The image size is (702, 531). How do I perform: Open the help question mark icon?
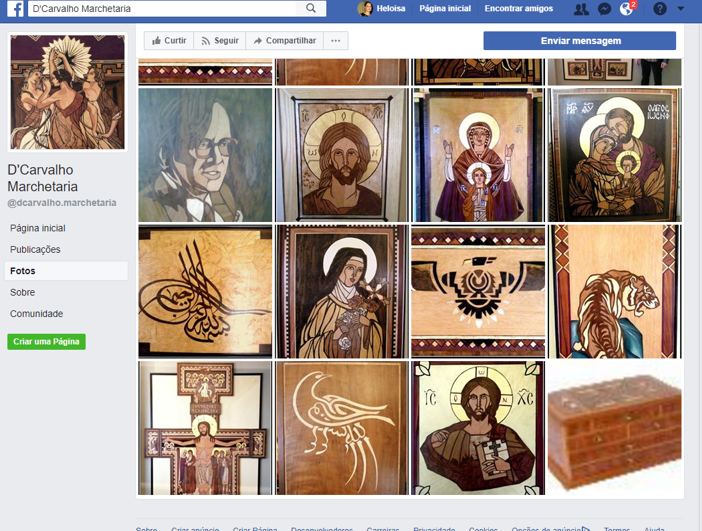tap(660, 9)
